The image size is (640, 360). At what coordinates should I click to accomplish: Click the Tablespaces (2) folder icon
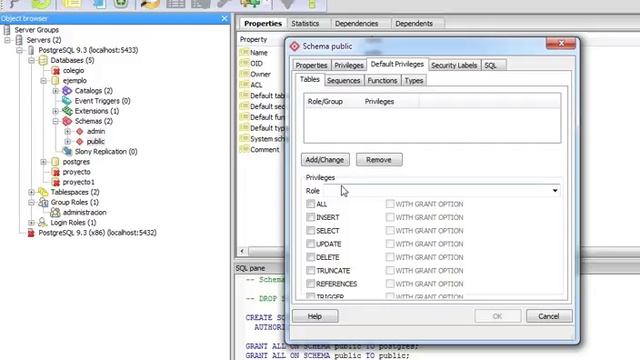point(43,192)
